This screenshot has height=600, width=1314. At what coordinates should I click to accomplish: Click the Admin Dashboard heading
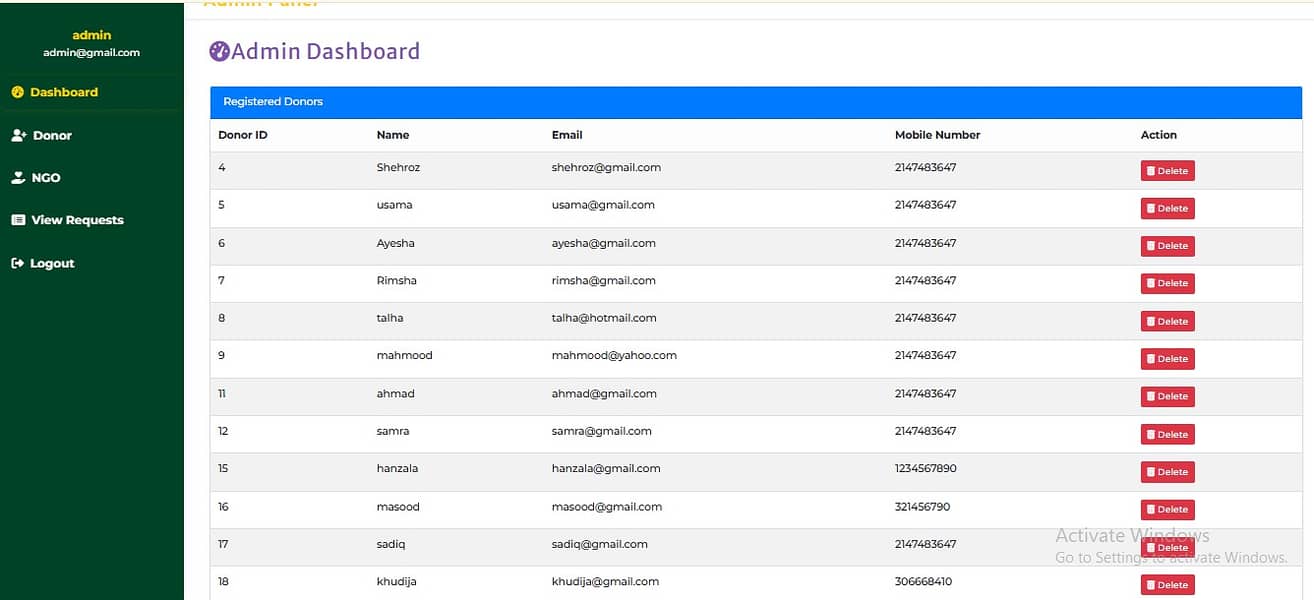[325, 52]
